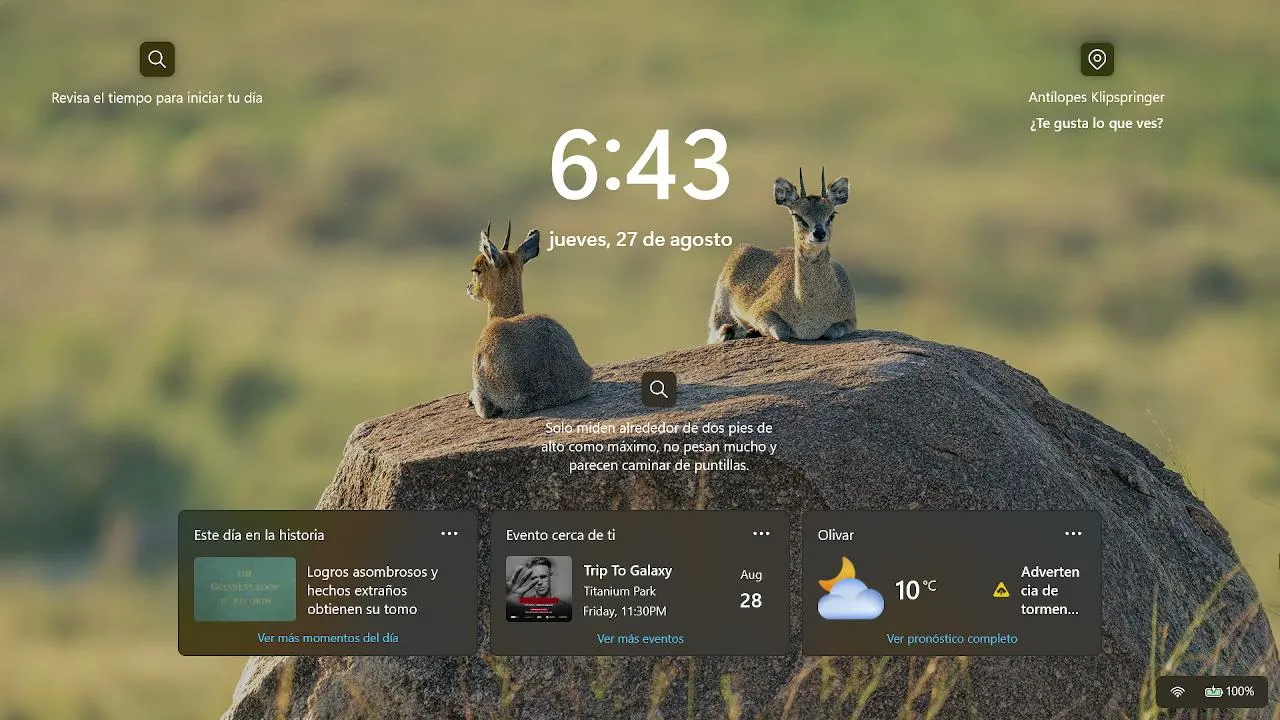The width and height of the screenshot is (1280, 720).
Task: Click the Aug 28 event date
Action: click(x=751, y=590)
